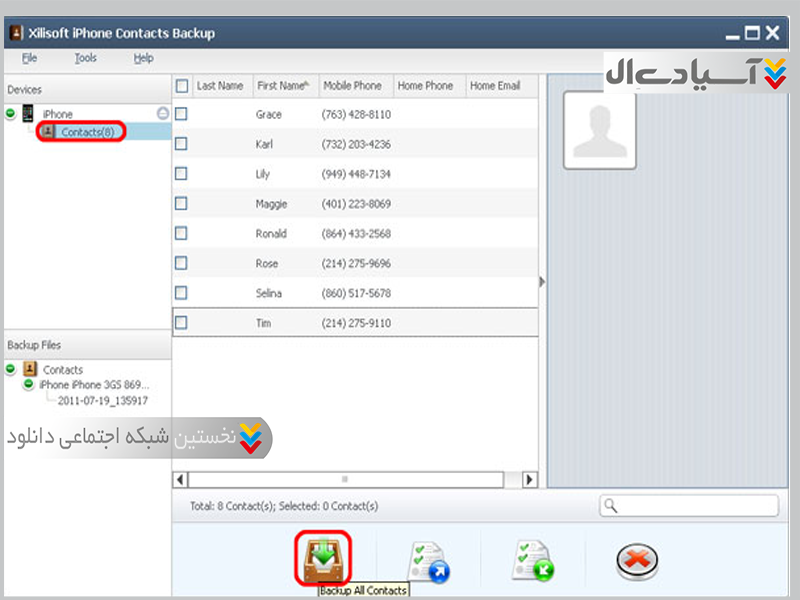Click the contact photo placeholder thumbnail
Screen dimensions: 800x600
point(599,130)
